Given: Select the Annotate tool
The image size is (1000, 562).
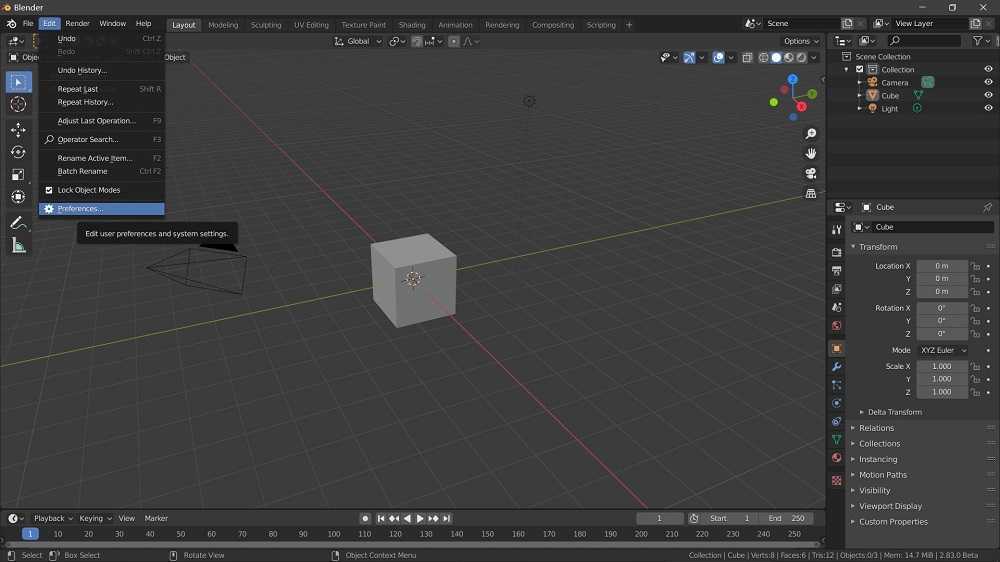Looking at the screenshot, I should tap(18, 223).
